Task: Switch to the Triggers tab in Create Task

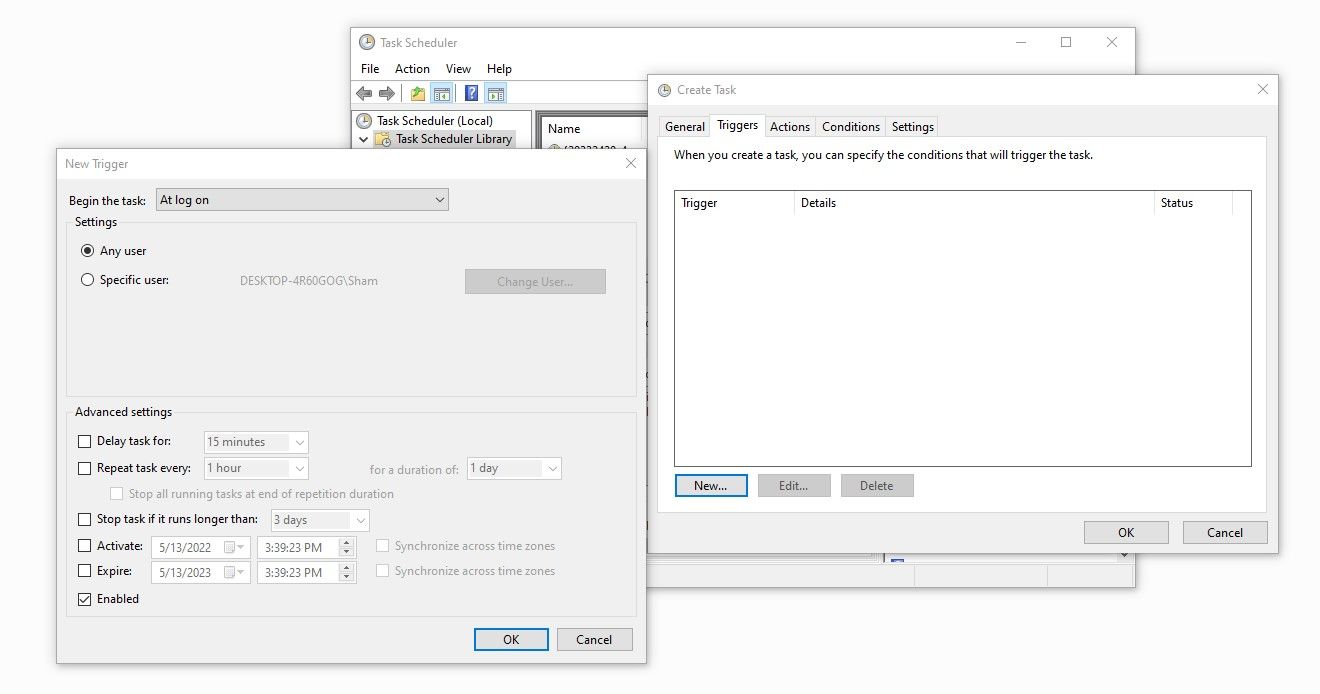Action: [737, 125]
